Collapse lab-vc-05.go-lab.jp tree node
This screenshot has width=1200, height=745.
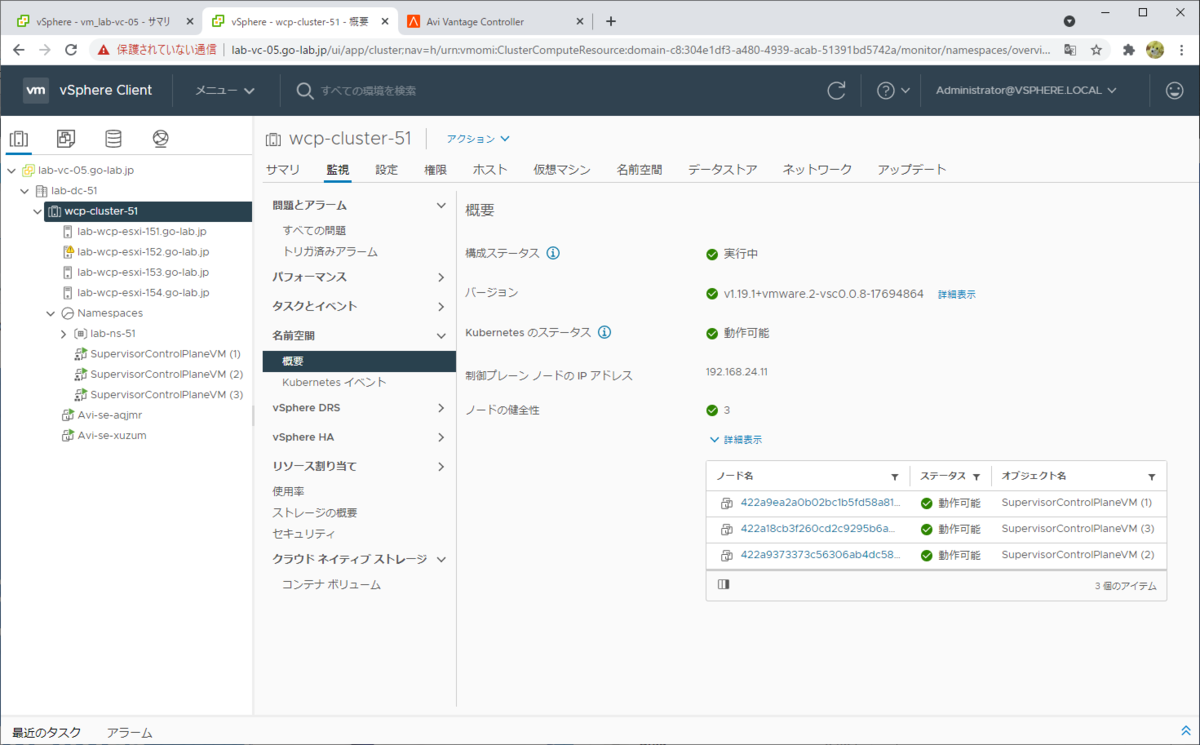[x=11, y=170]
